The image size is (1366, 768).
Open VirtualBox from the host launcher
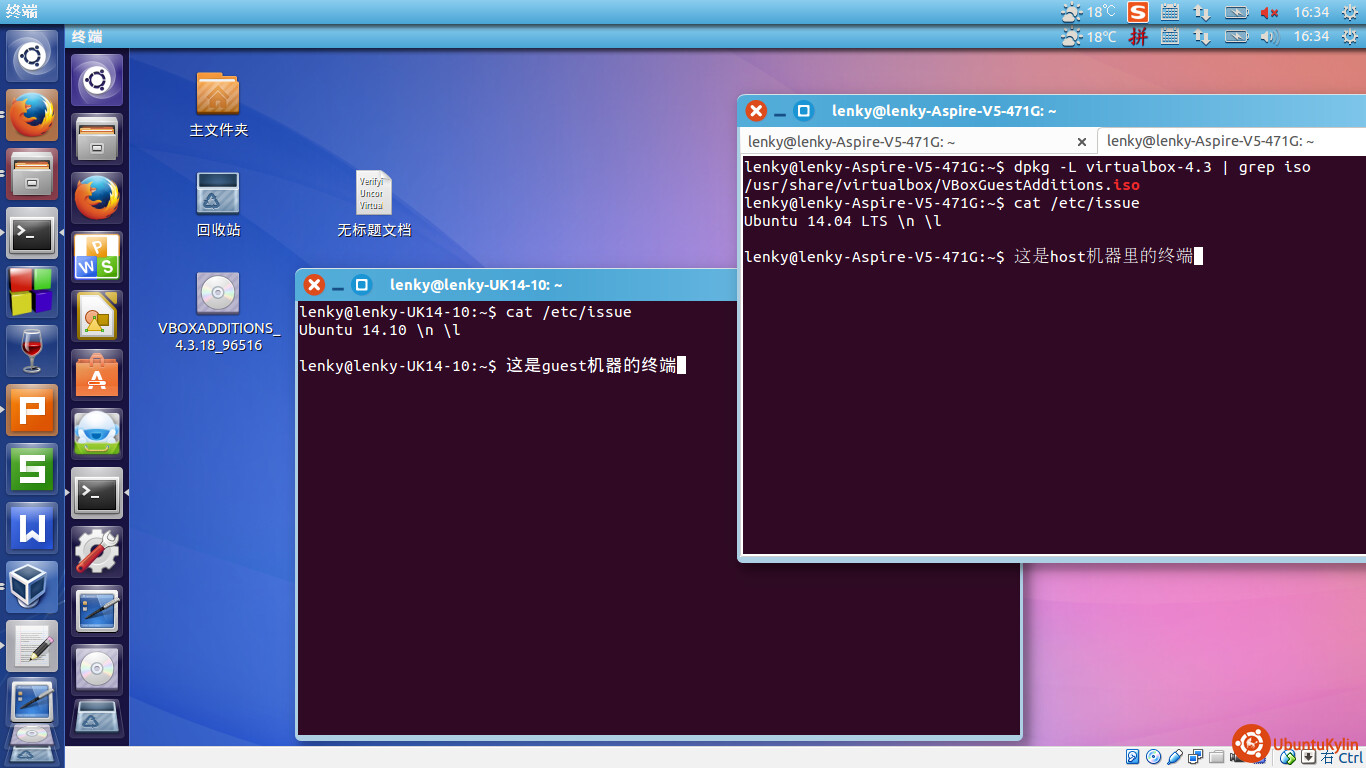pyautogui.click(x=33, y=586)
